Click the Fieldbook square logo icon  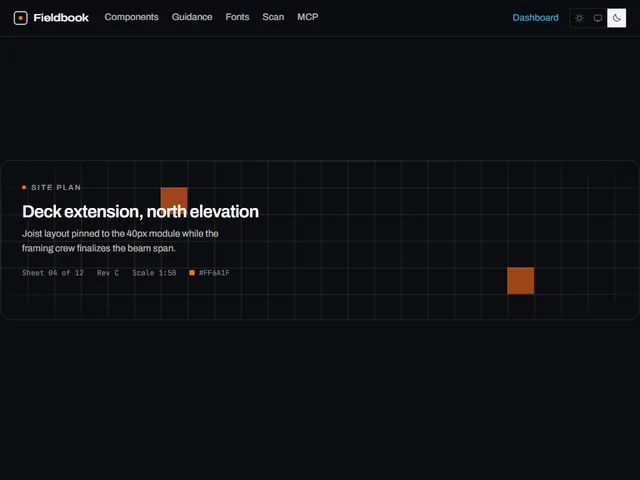click(20, 18)
